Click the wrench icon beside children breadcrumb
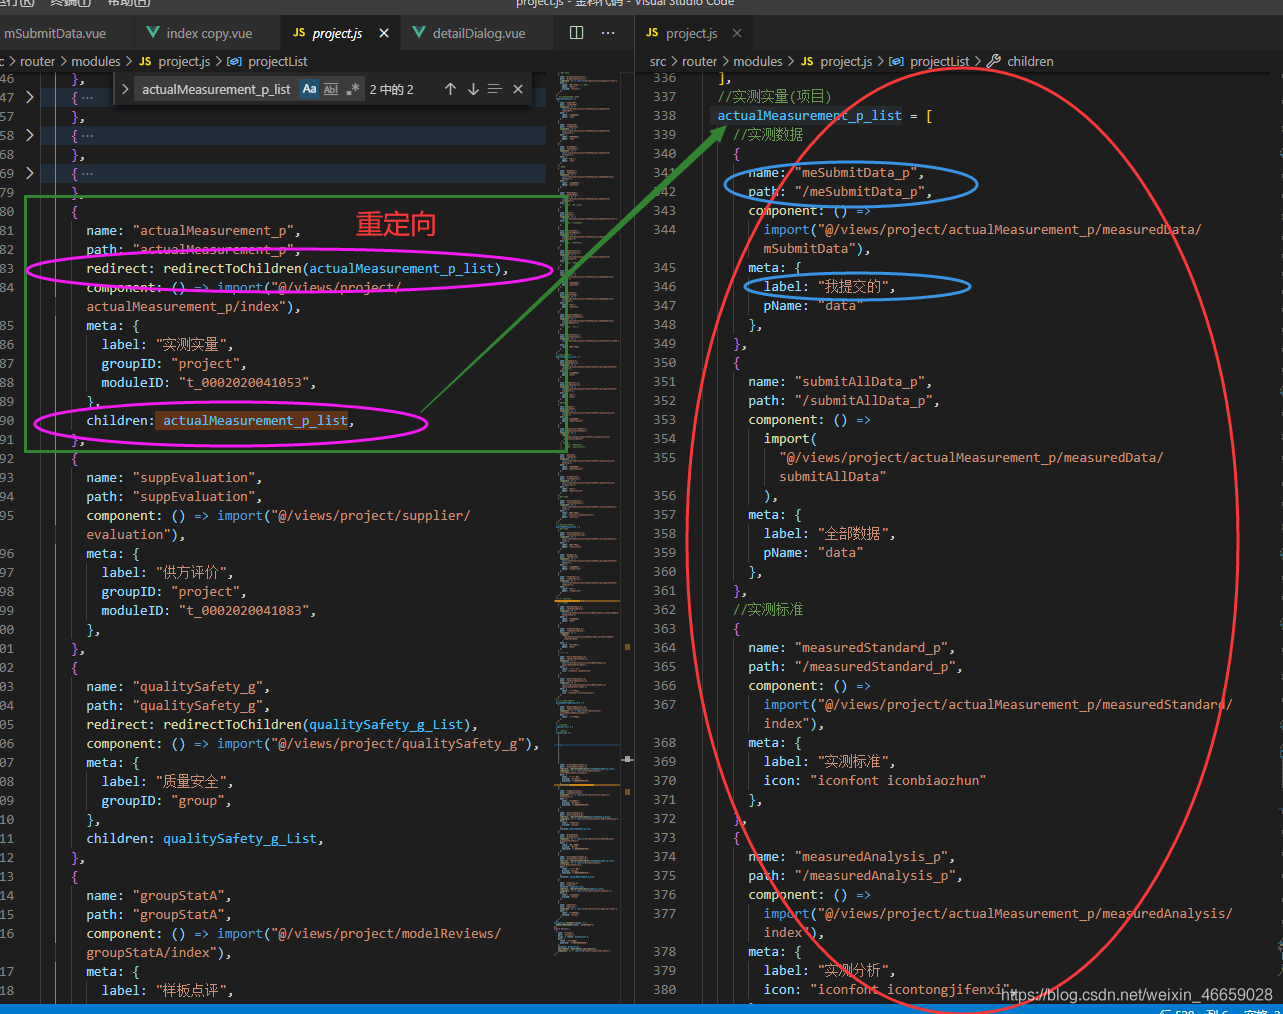The height and width of the screenshot is (1014, 1283). tap(994, 61)
